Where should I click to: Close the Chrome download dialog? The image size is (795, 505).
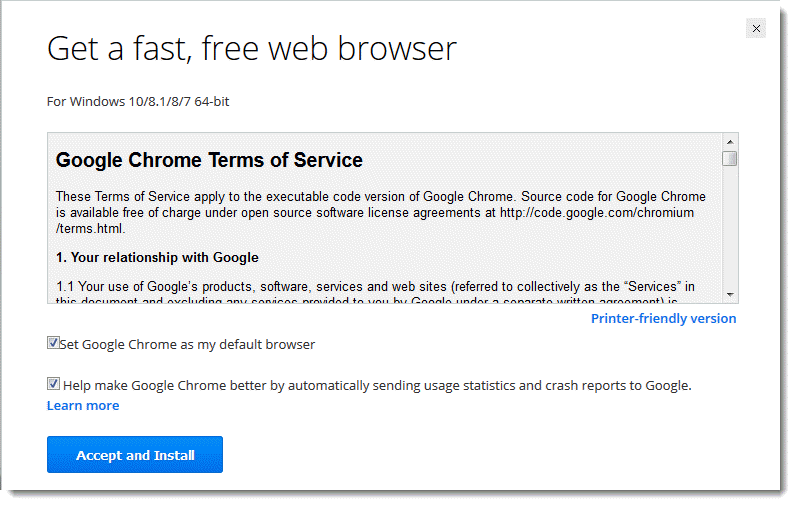point(756,29)
